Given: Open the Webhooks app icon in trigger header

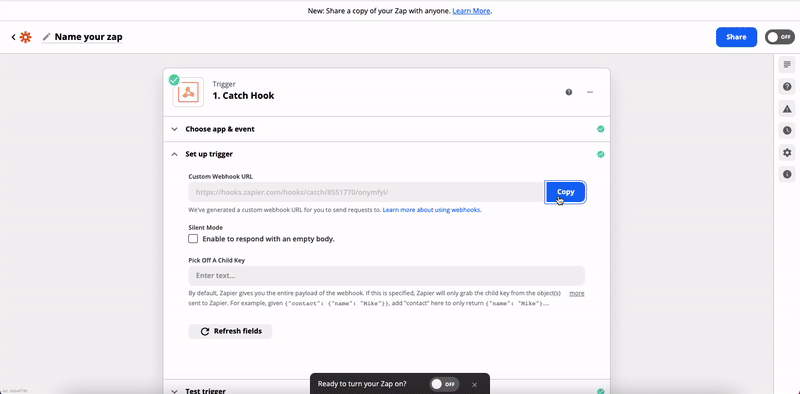Looking at the screenshot, I should click(188, 92).
